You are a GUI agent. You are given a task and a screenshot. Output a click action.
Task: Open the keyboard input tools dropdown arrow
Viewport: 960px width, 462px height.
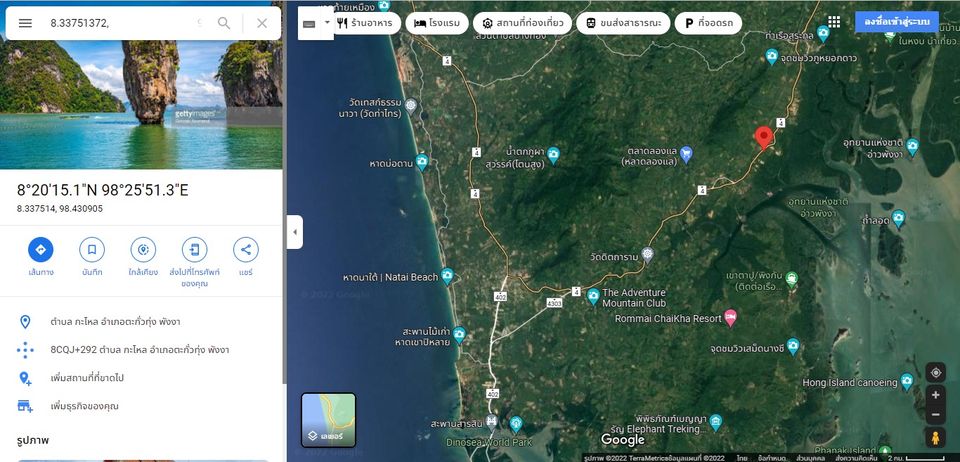(x=327, y=23)
